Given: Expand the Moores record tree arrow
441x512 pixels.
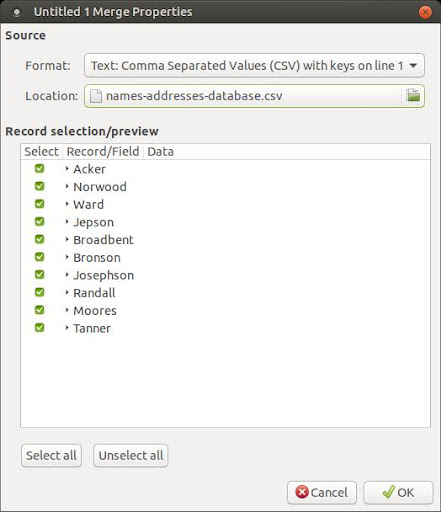Looking at the screenshot, I should (x=67, y=310).
